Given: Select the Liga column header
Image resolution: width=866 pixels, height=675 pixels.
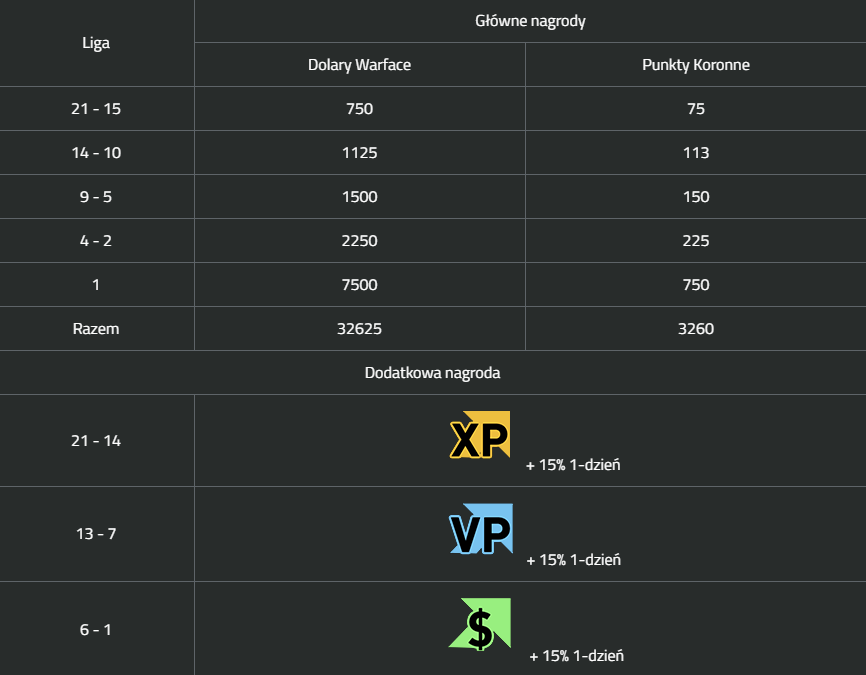Looking at the screenshot, I should (x=96, y=43).
